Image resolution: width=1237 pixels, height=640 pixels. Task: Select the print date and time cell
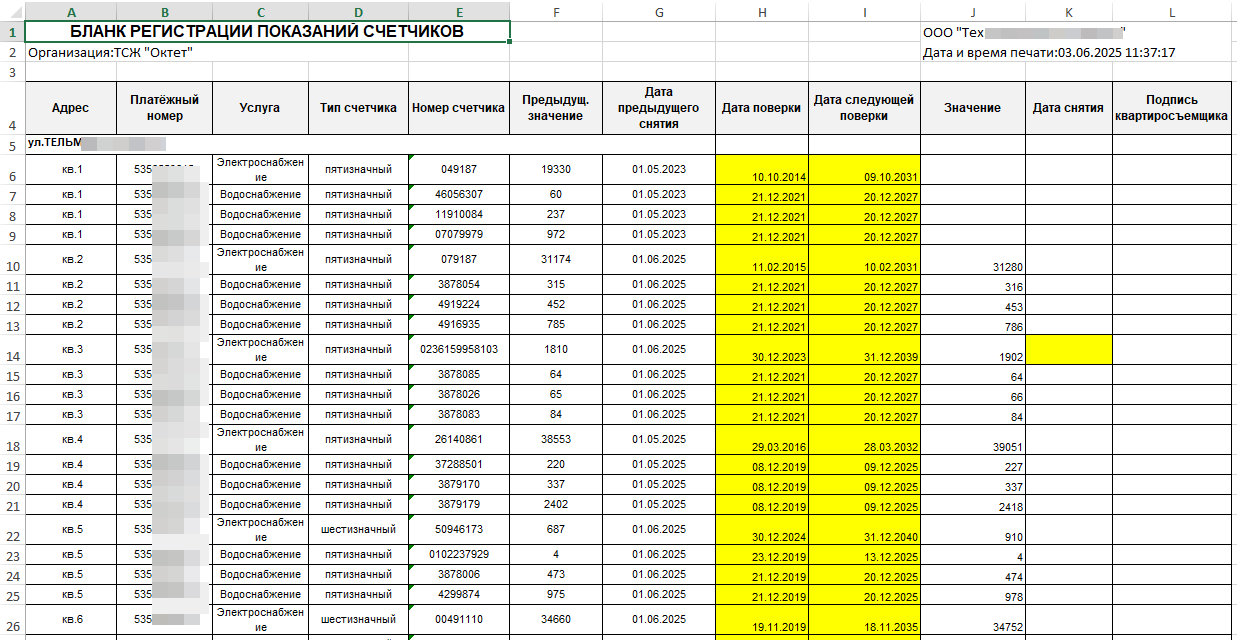[x=1048, y=52]
